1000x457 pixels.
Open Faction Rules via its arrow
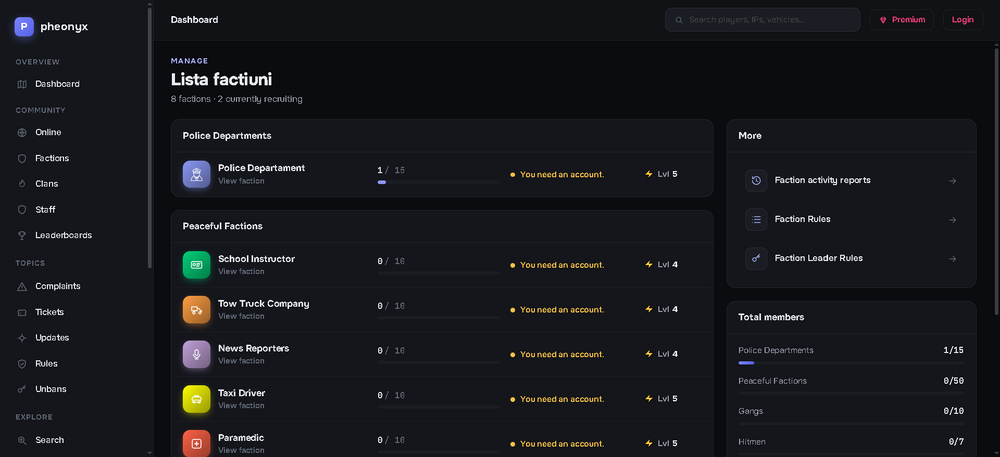tap(952, 220)
